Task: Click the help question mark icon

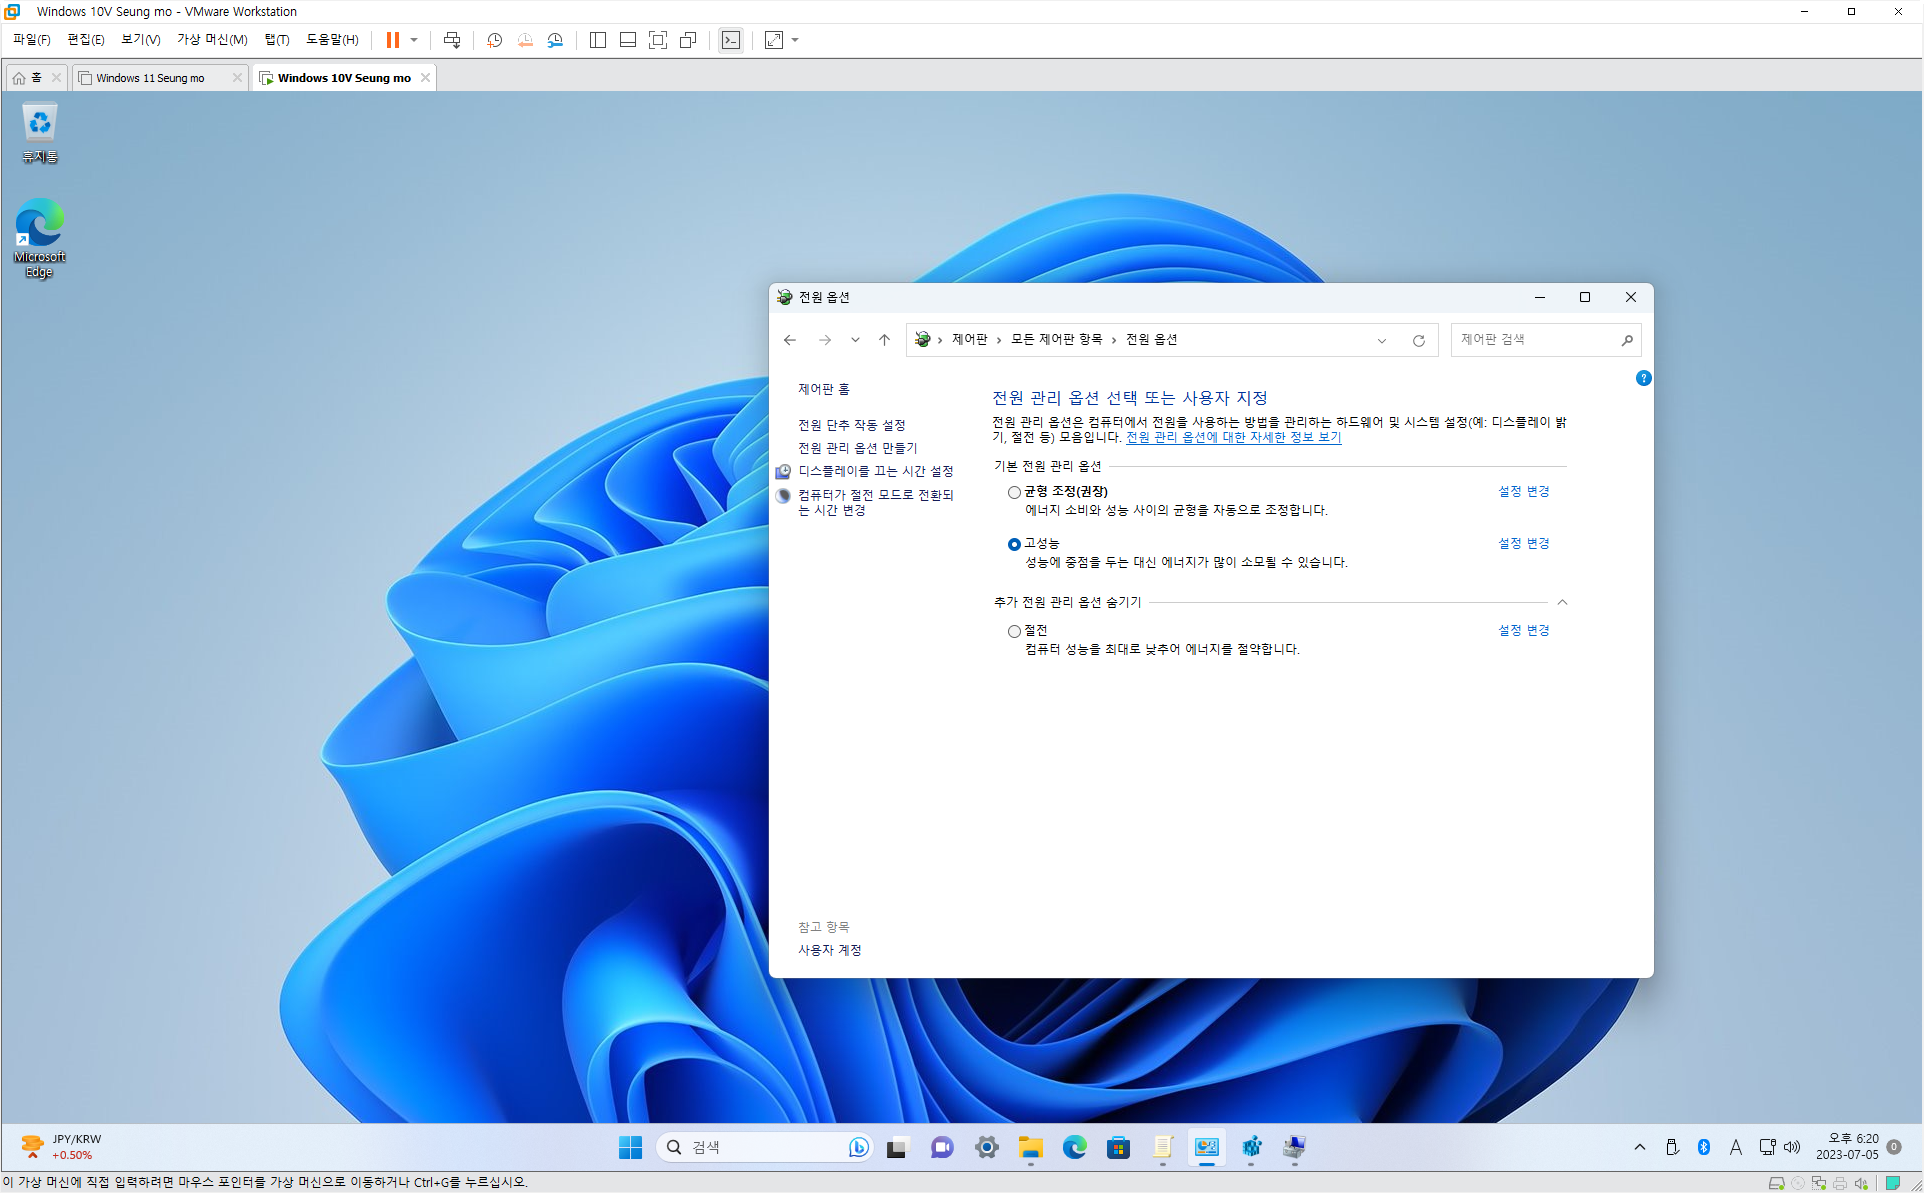Action: [x=1643, y=378]
